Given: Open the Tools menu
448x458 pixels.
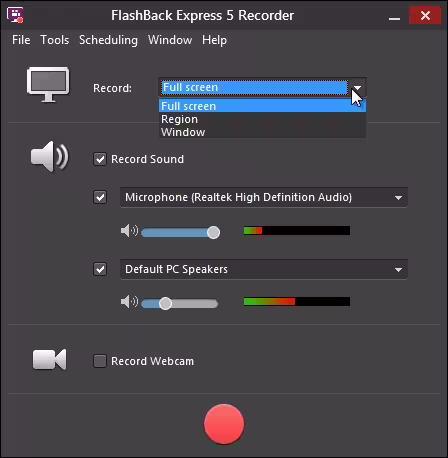Looking at the screenshot, I should (55, 40).
